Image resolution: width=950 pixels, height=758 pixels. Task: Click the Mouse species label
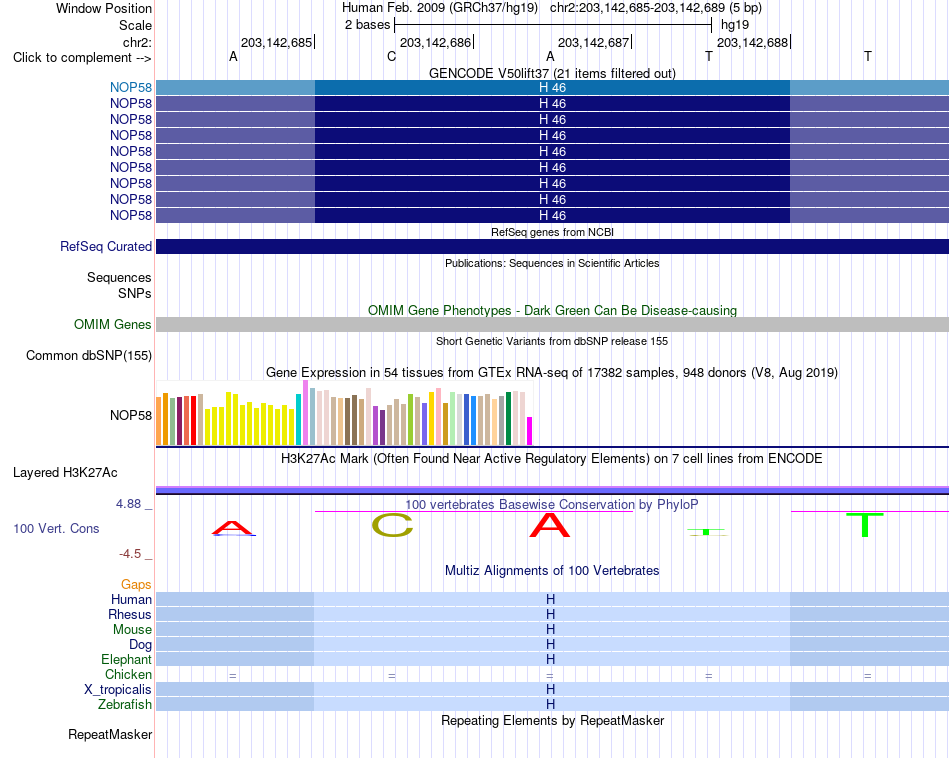(132, 630)
